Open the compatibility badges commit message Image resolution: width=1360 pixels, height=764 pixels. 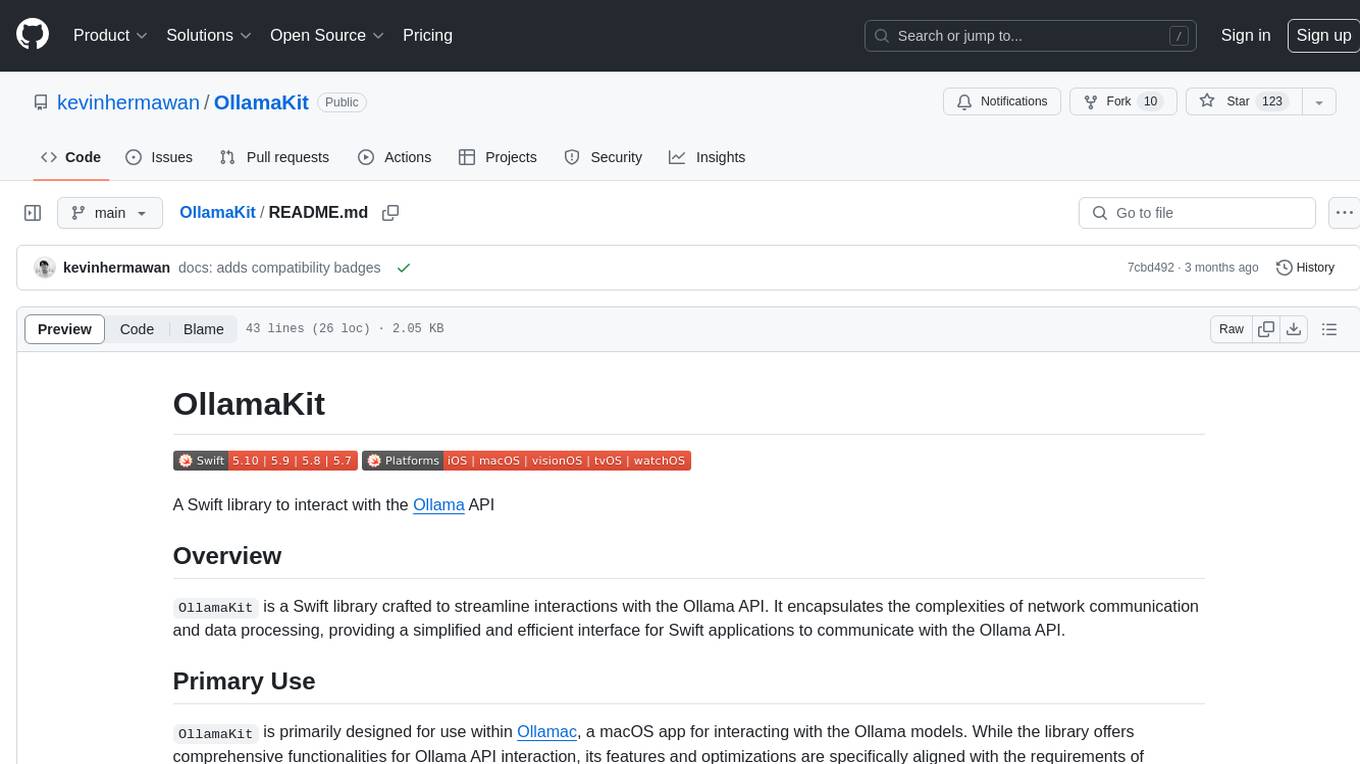pos(279,268)
